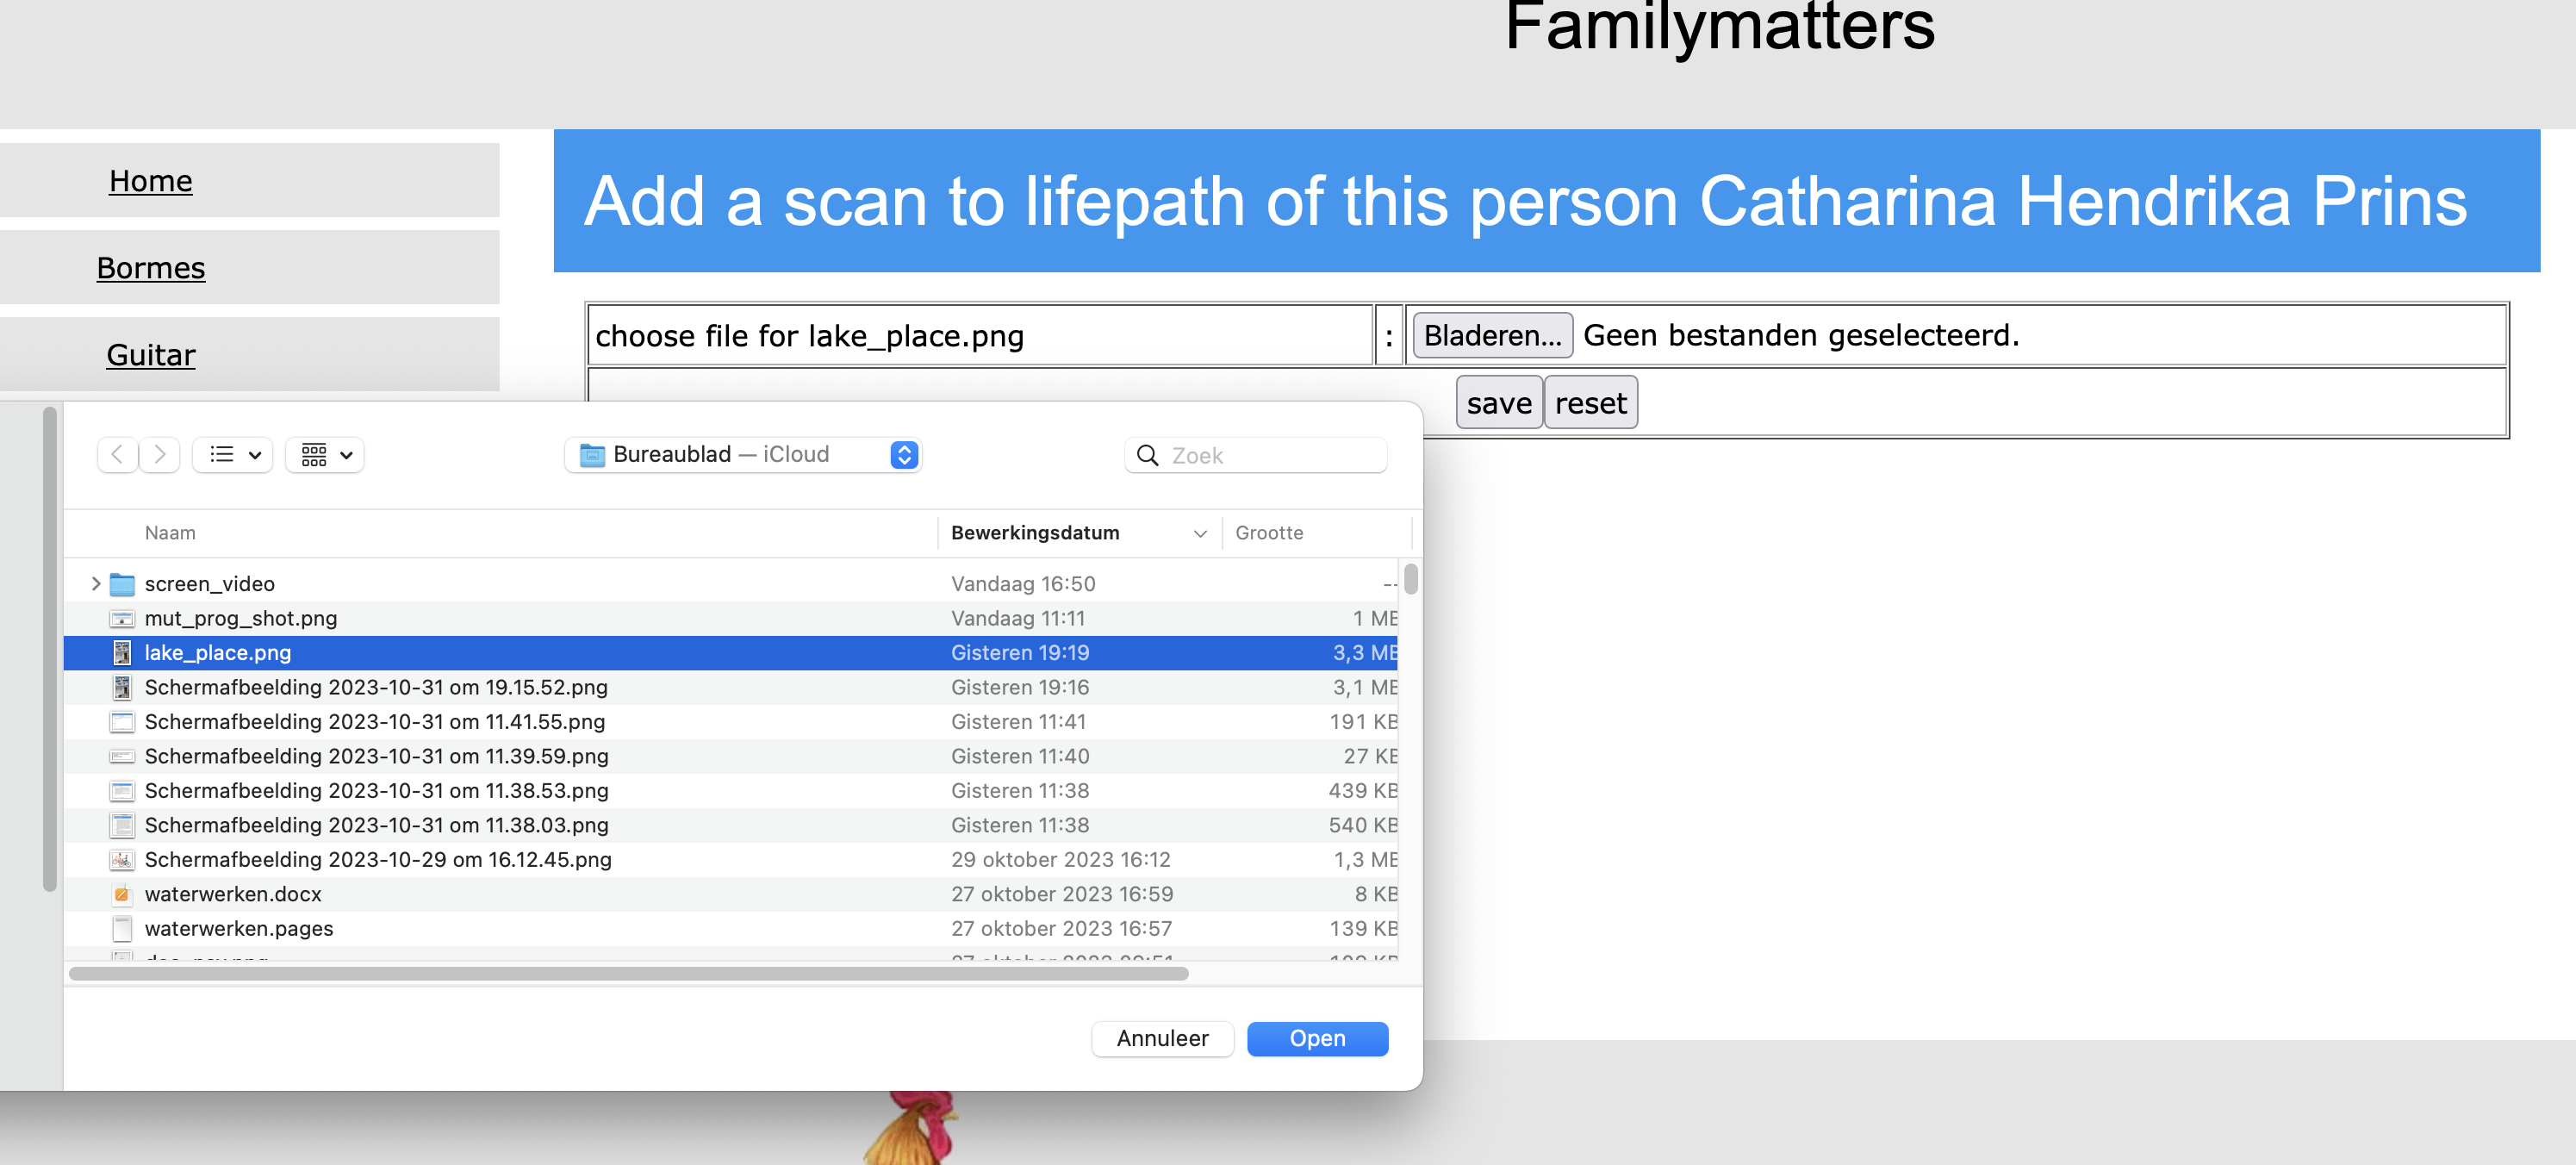Click the waterwerken.pages file icon

pos(122,929)
